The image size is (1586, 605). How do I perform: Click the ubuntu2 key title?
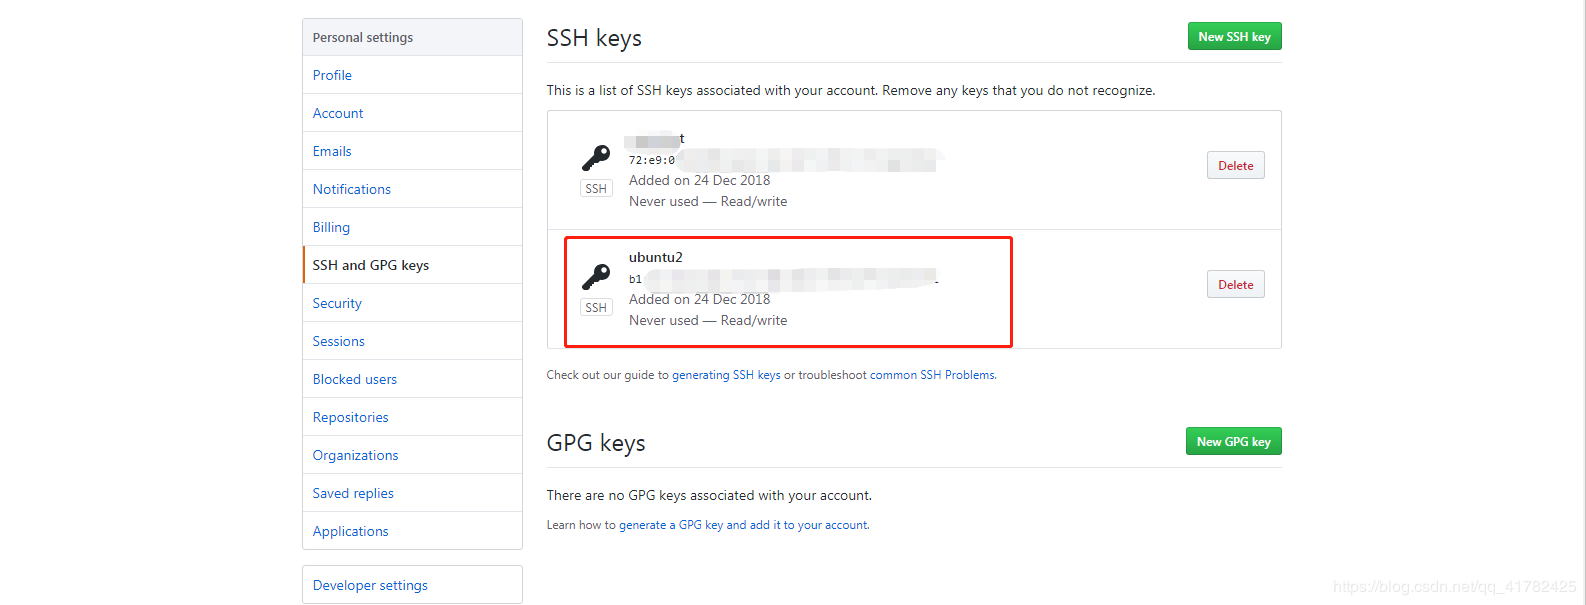[x=656, y=257]
